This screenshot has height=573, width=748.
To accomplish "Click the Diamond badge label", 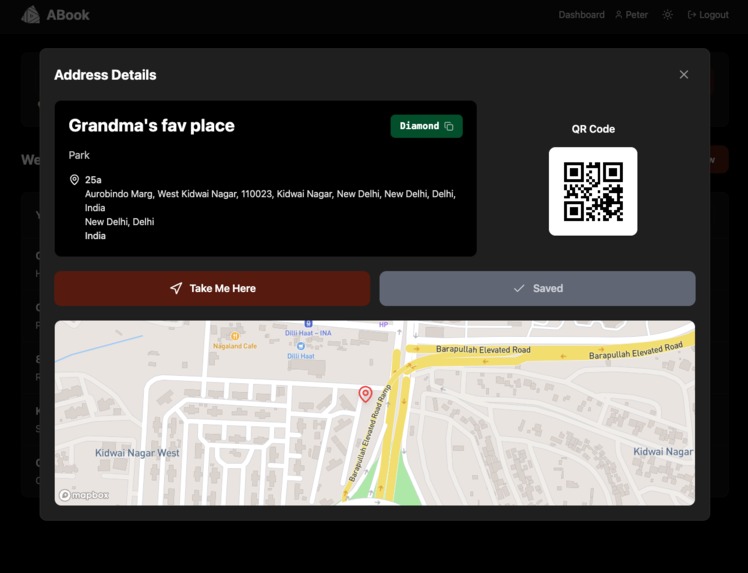I will pyautogui.click(x=419, y=126).
